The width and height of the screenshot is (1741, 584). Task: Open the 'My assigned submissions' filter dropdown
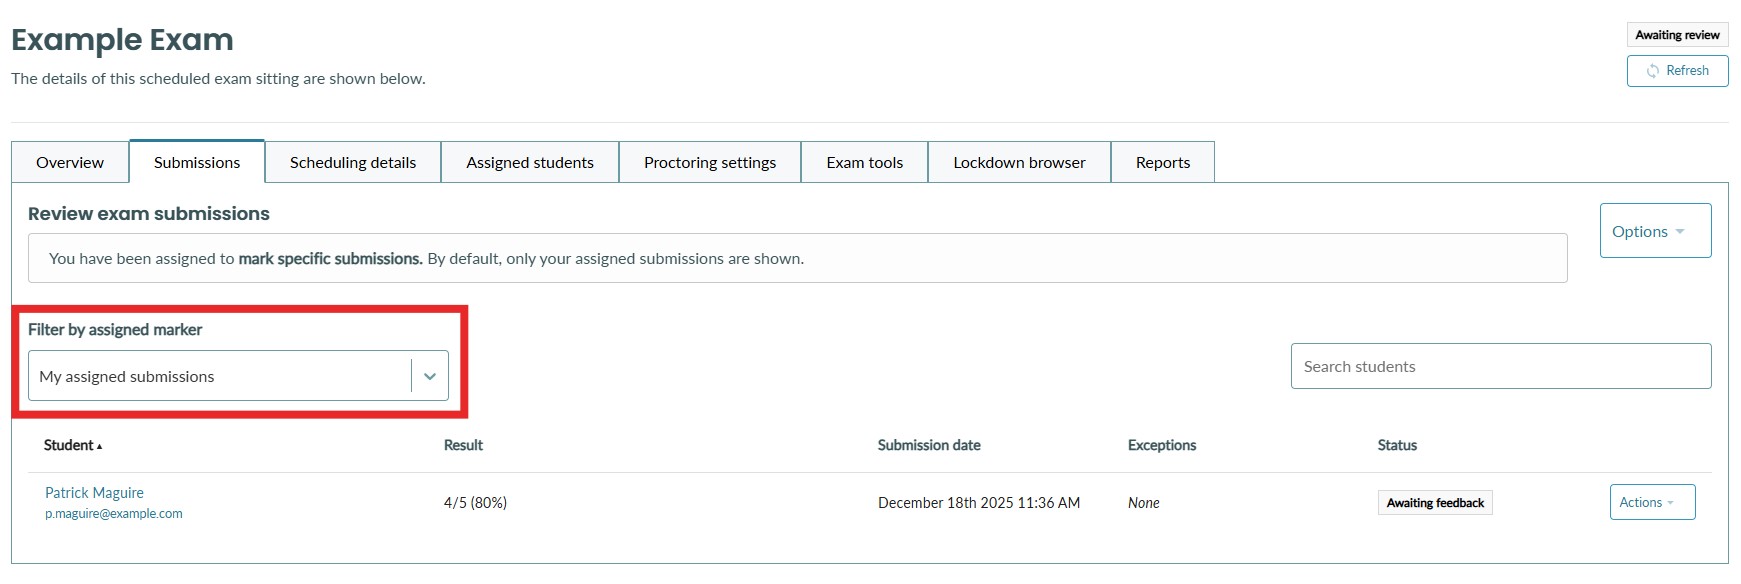220,376
